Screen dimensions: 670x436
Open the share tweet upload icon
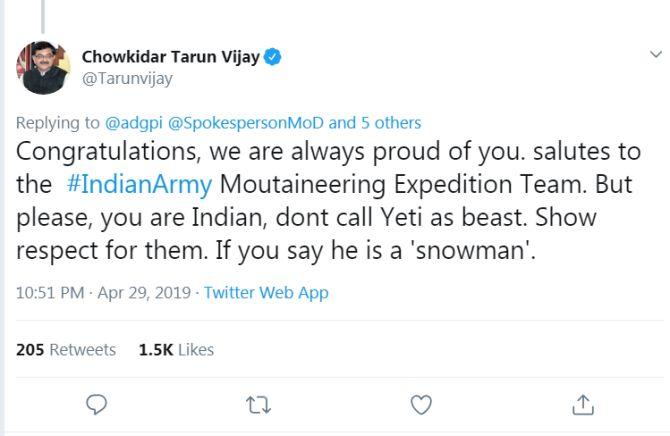583,404
